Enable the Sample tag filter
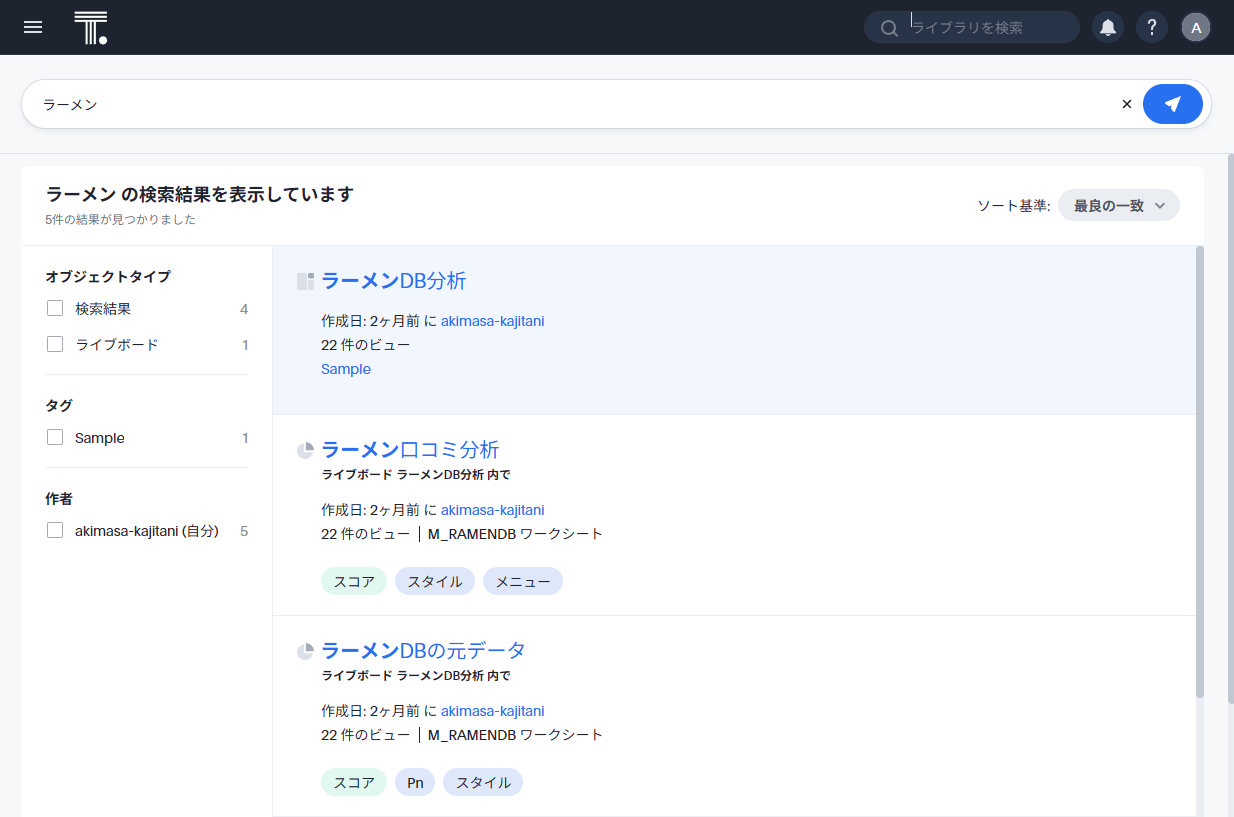This screenshot has height=817, width=1234. pyautogui.click(x=55, y=438)
